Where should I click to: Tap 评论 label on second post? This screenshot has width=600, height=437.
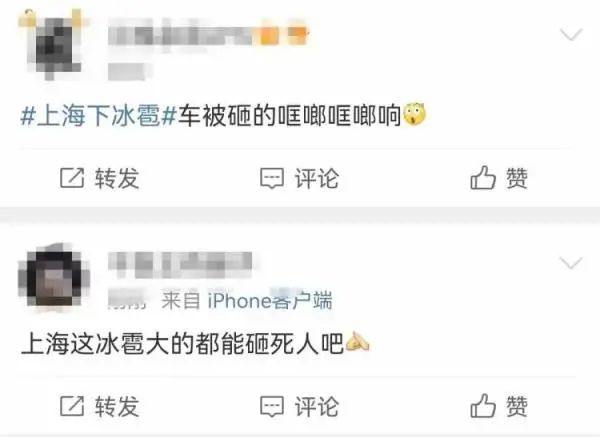317,406
